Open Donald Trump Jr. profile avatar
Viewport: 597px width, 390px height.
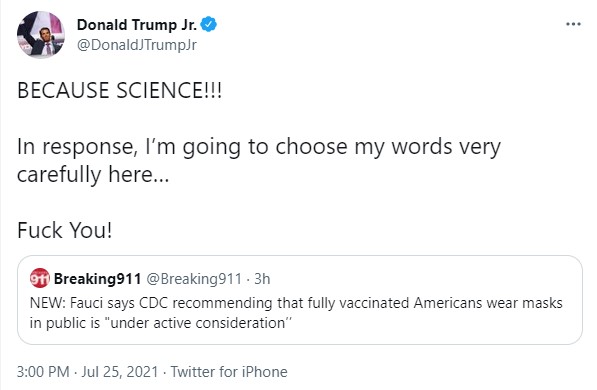pyautogui.click(x=41, y=35)
